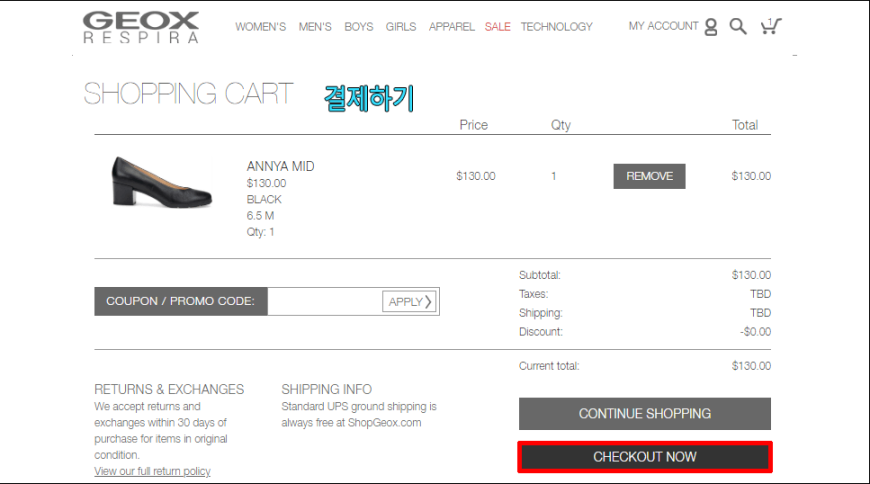Go to the GIRLS section

coord(401,27)
